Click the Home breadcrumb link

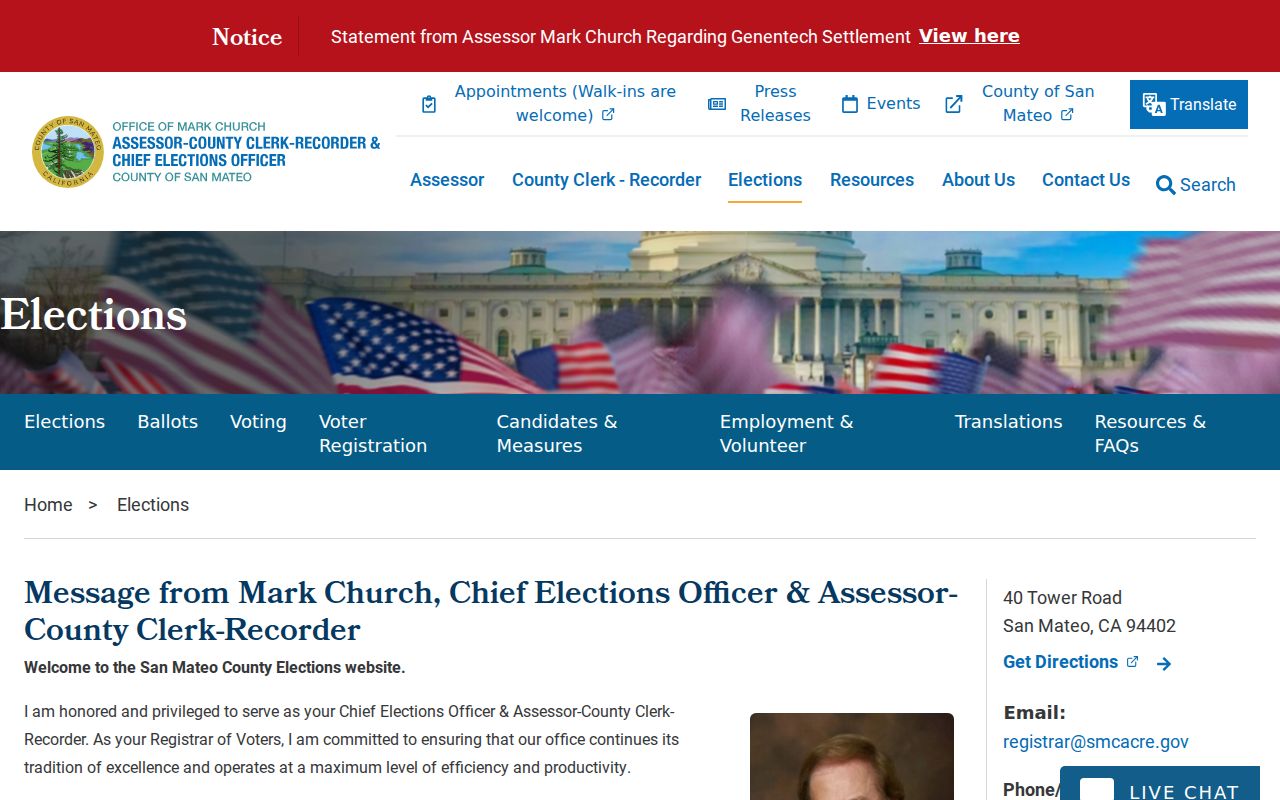pos(48,505)
